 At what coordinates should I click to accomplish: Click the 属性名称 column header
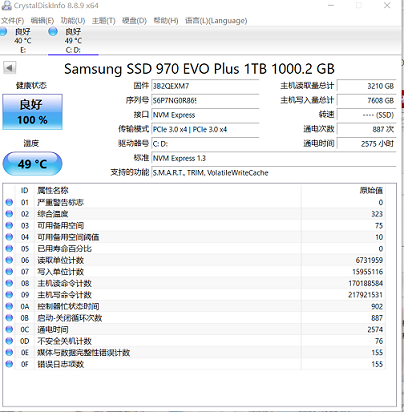[x=168, y=190]
